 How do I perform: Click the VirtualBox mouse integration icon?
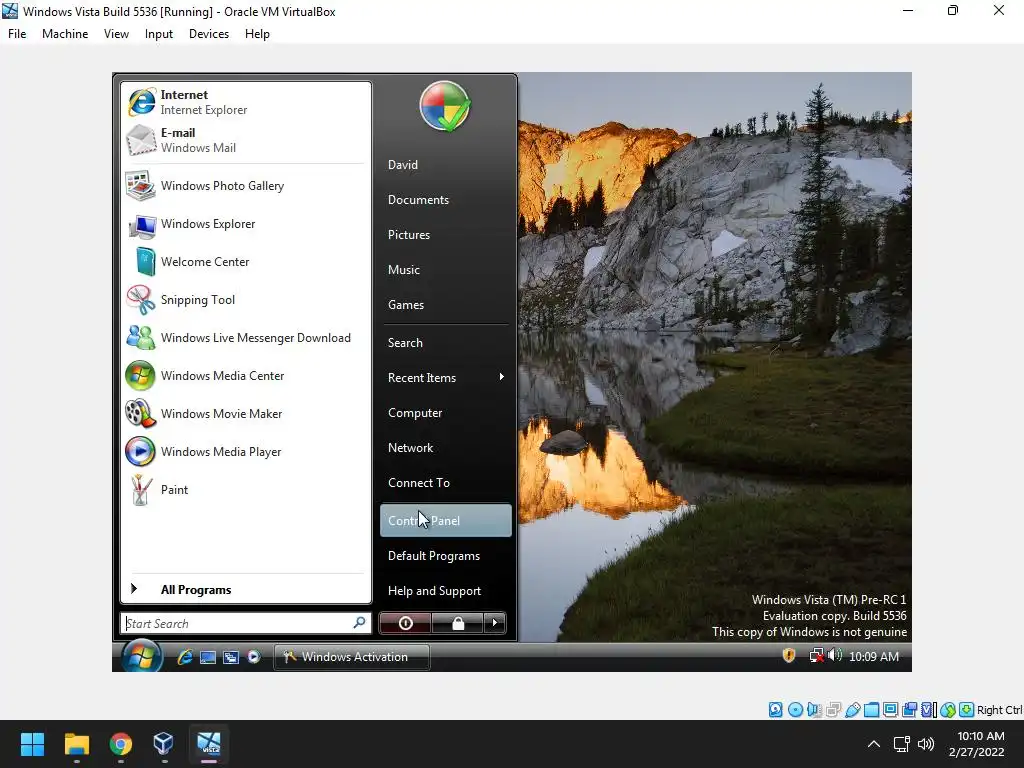(948, 710)
